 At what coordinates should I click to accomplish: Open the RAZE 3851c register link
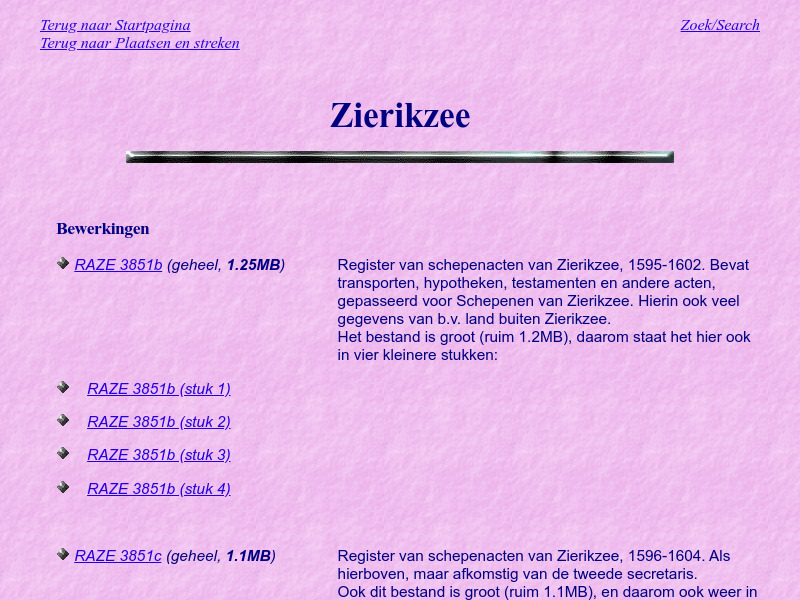click(x=118, y=555)
